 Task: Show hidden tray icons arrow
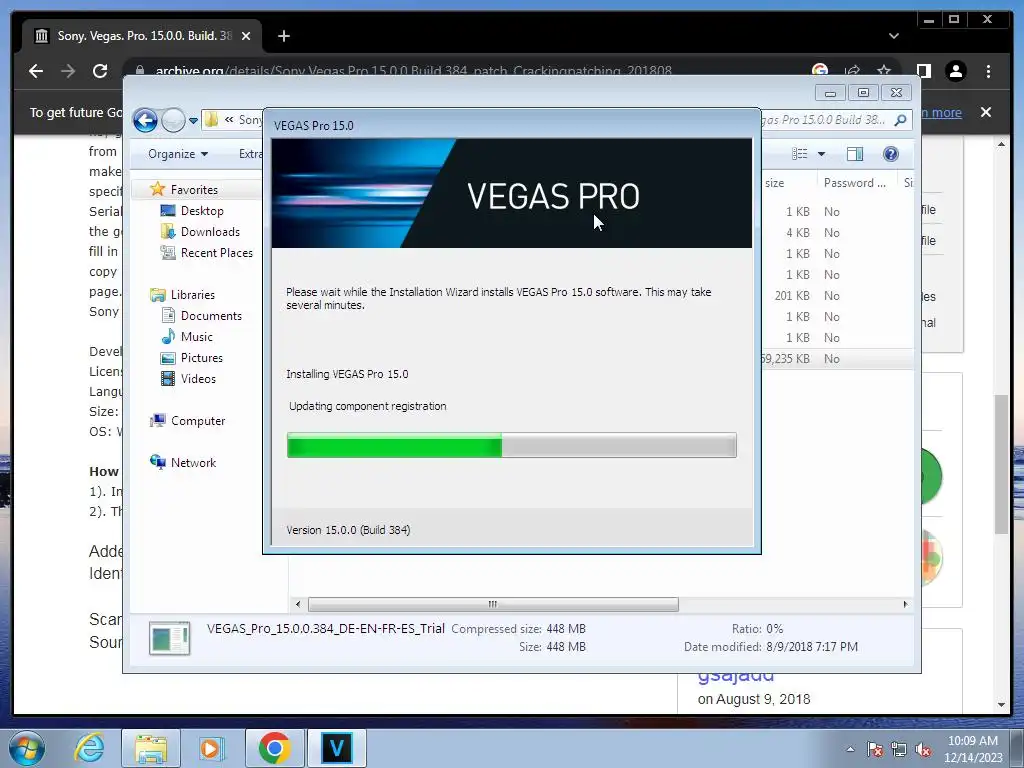850,750
